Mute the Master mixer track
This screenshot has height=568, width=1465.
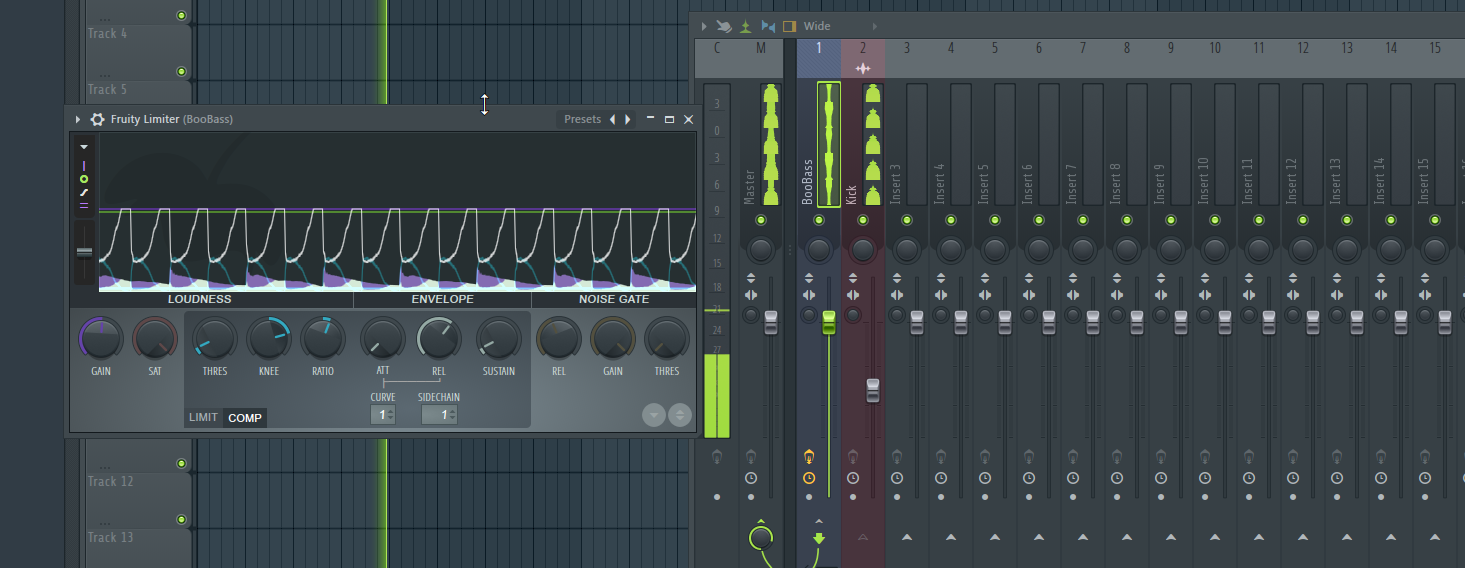(x=761, y=220)
